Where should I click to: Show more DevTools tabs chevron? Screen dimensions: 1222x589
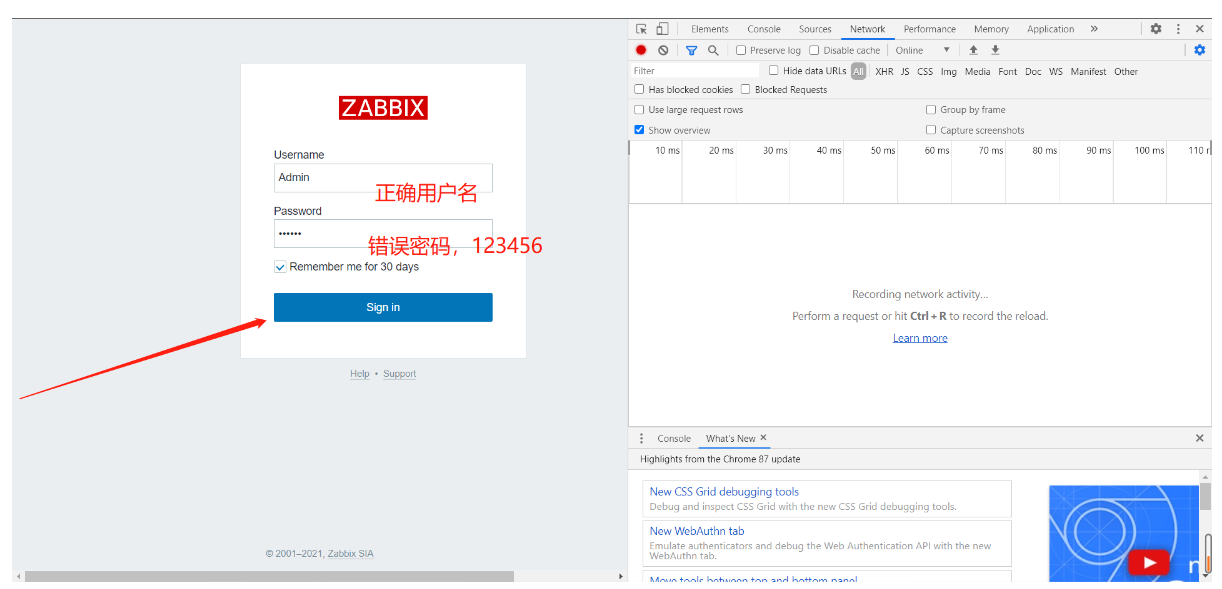point(1094,29)
